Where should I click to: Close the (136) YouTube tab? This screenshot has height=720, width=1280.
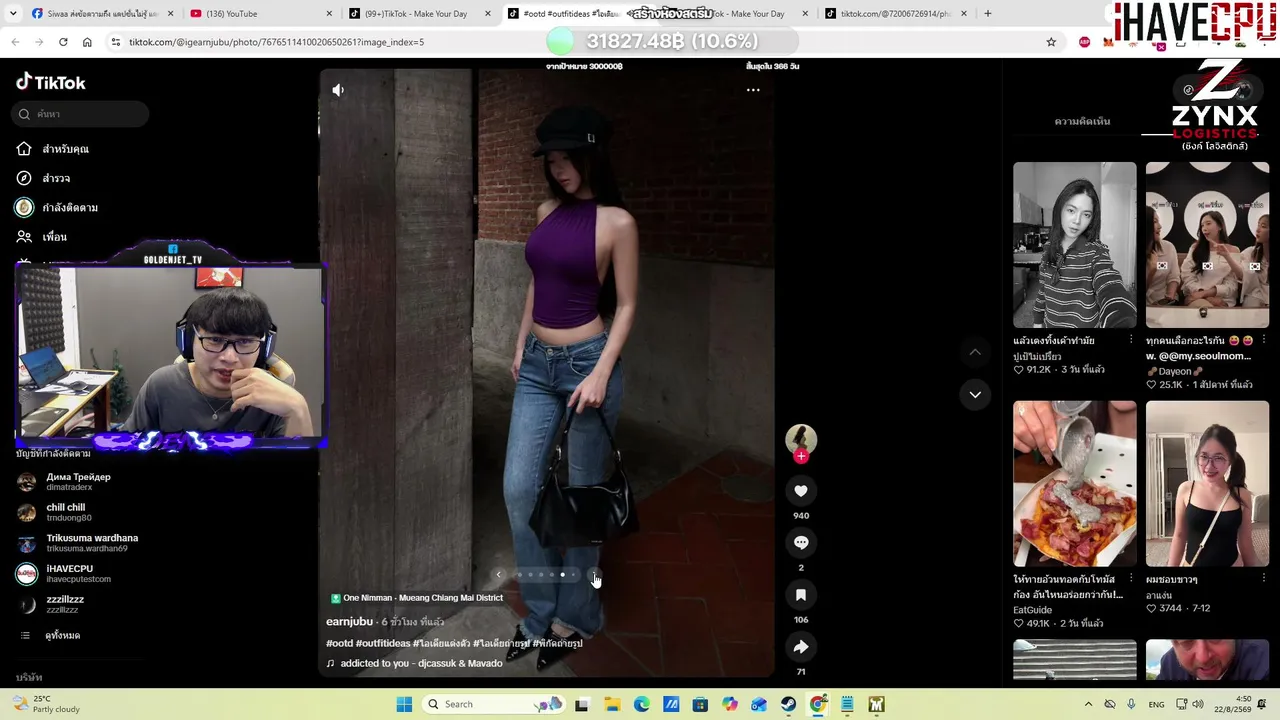329,14
